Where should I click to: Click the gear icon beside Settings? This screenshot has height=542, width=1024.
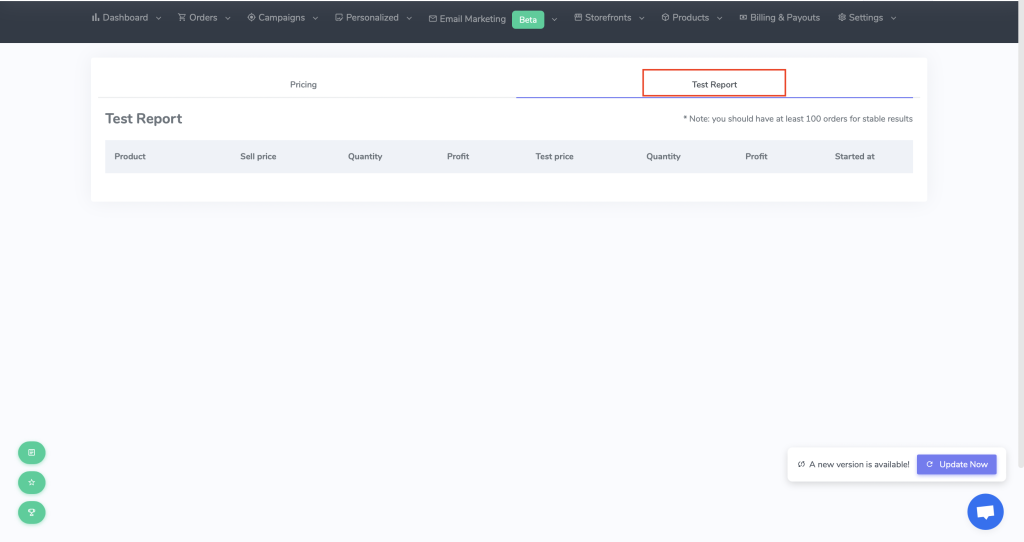coord(842,18)
